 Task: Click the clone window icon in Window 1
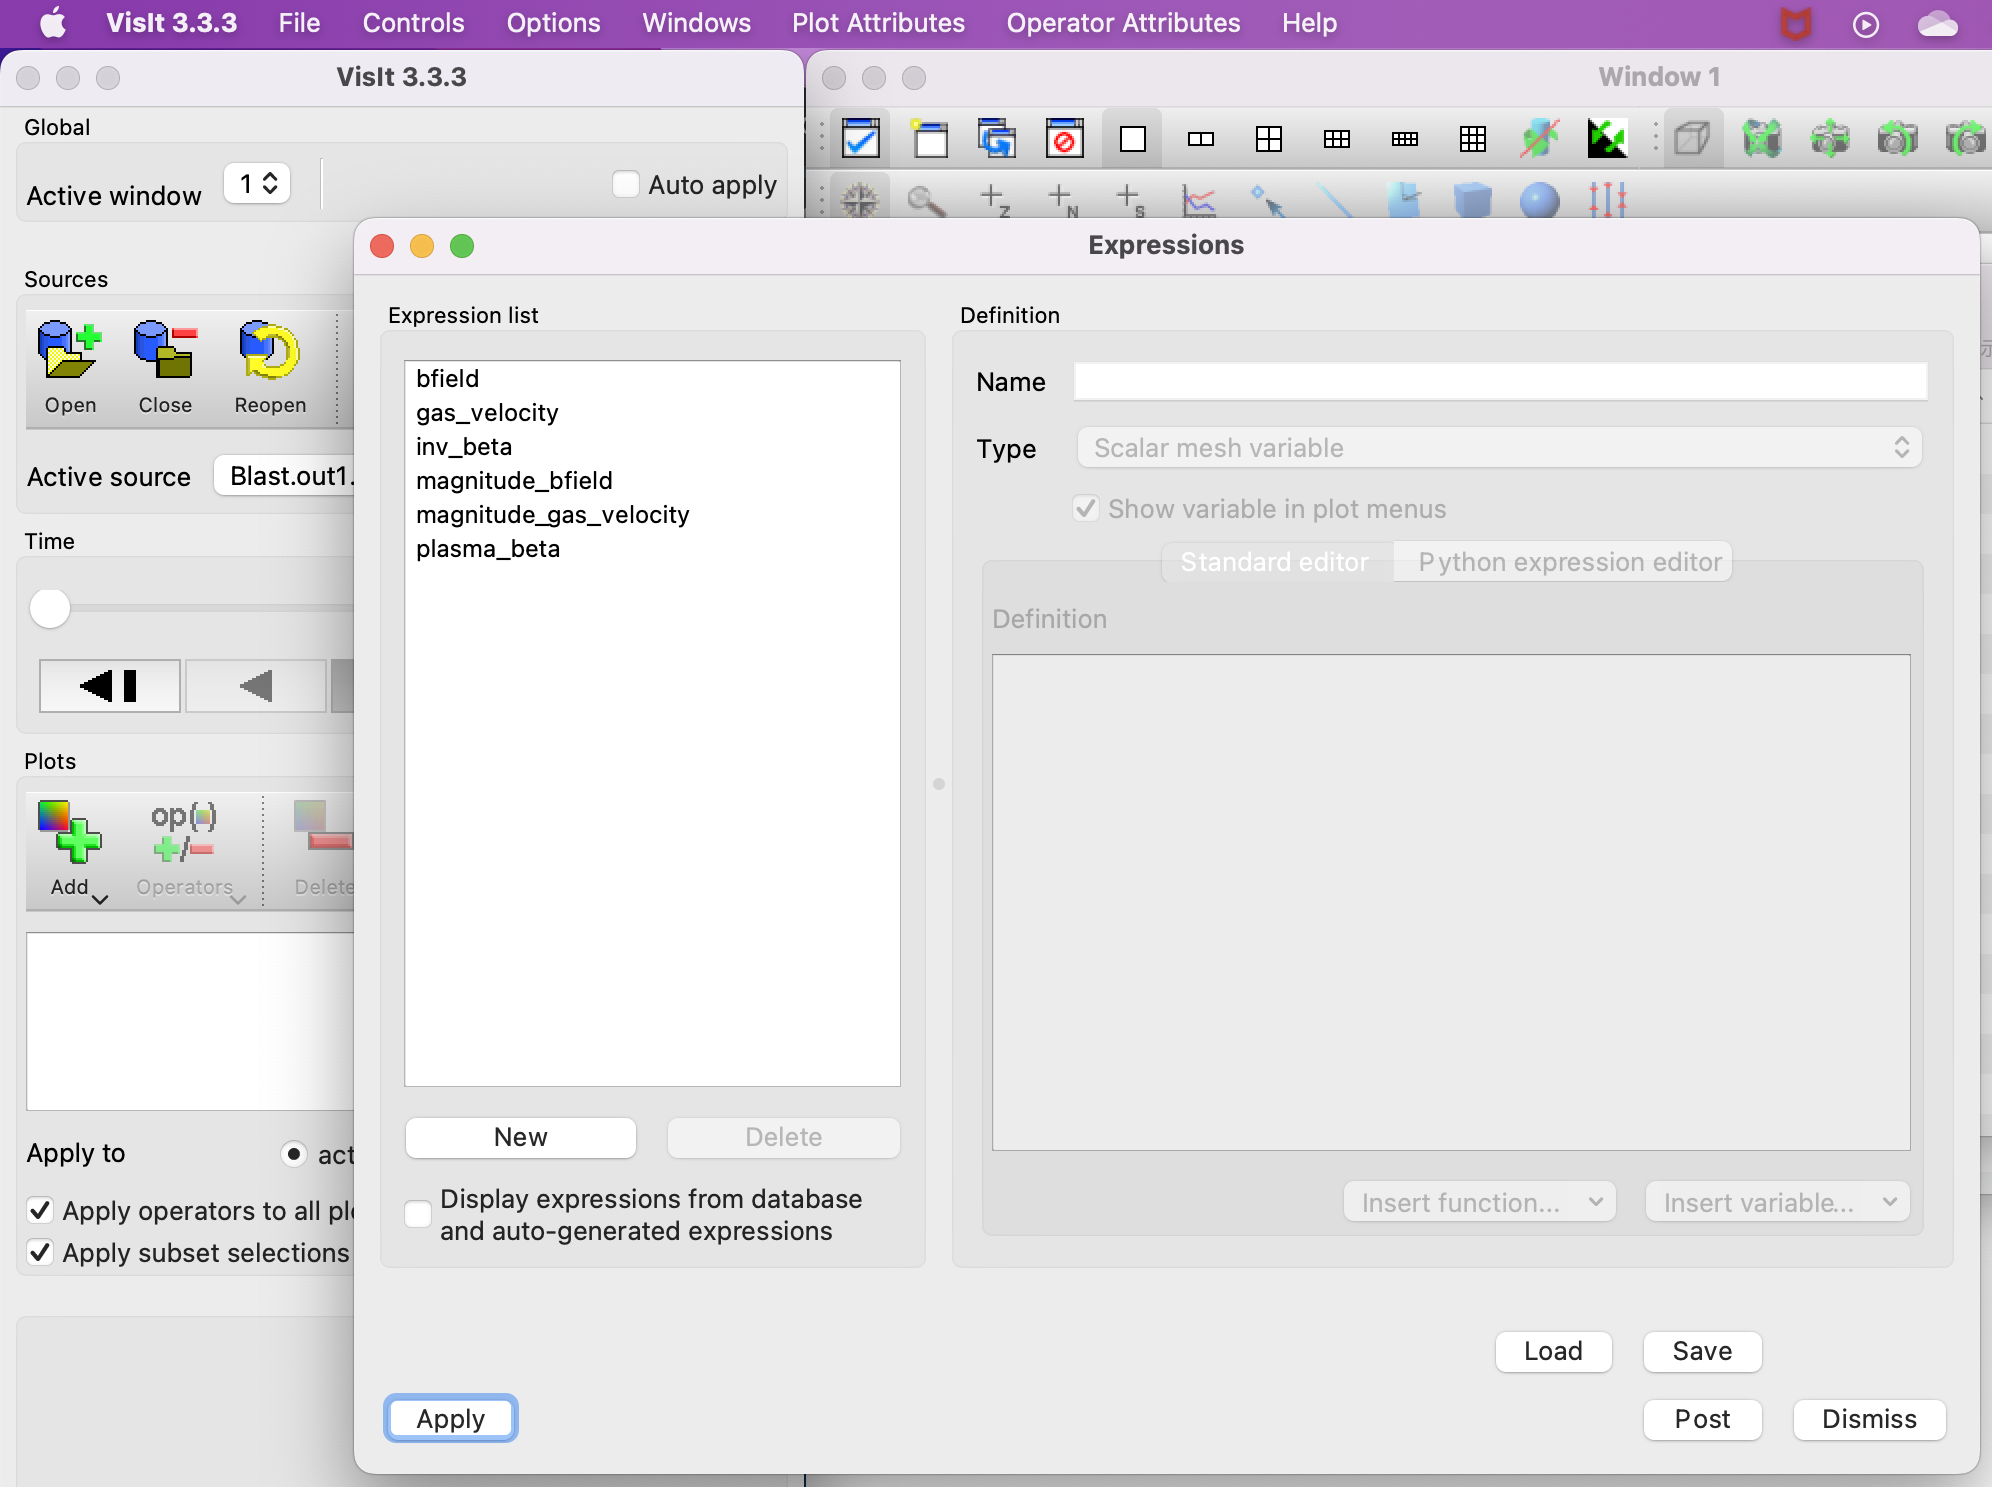pos(997,138)
